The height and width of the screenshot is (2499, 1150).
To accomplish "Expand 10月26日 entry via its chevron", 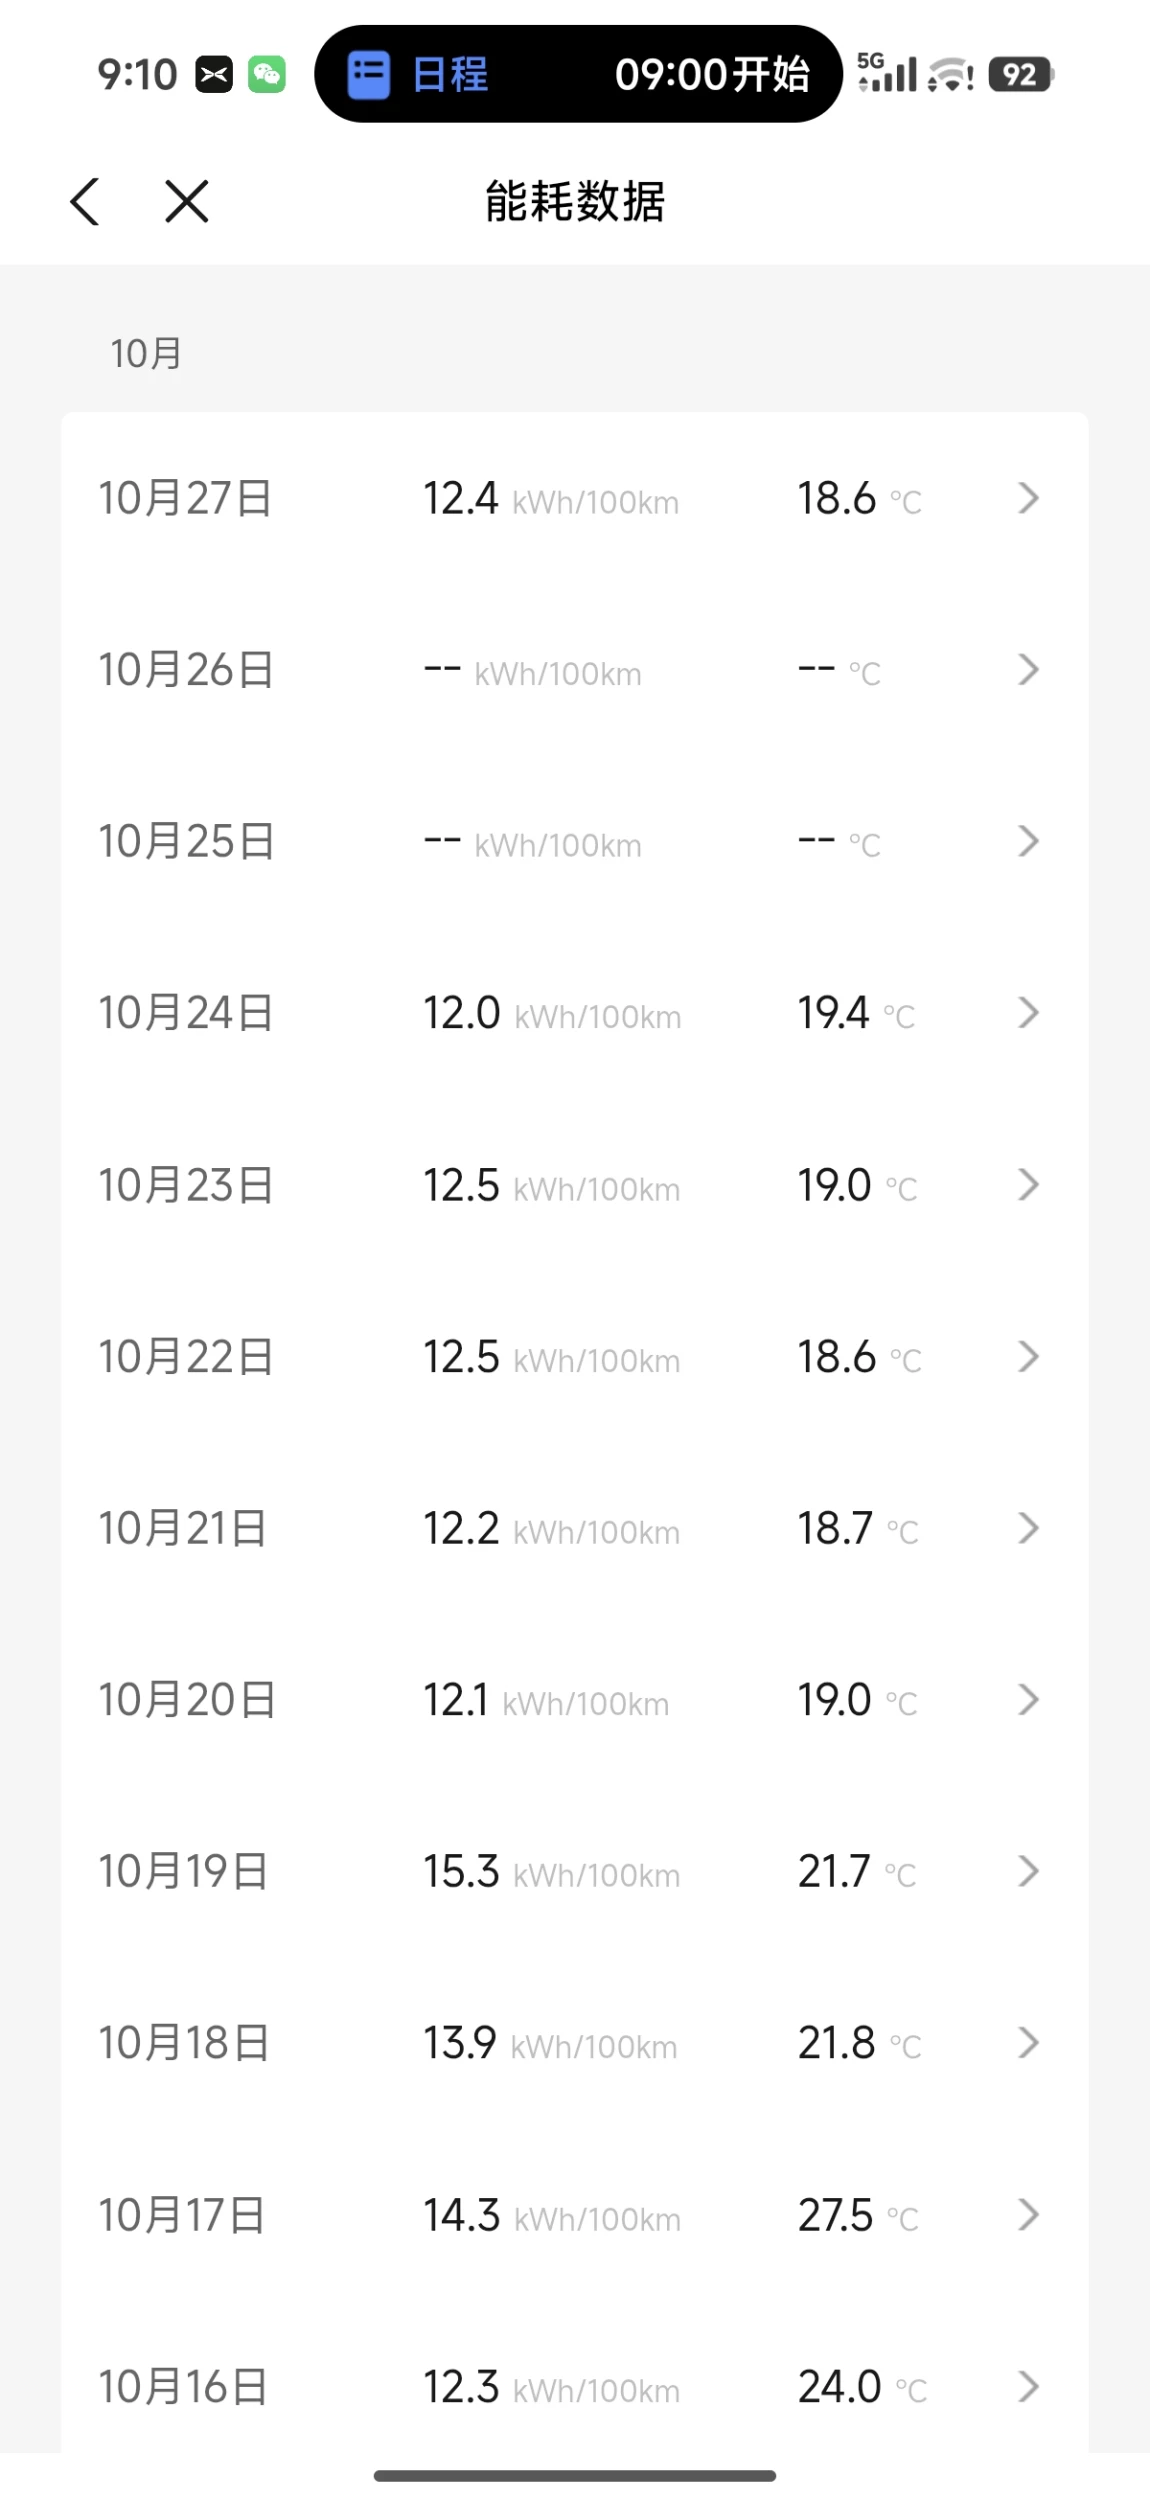I will [1028, 670].
